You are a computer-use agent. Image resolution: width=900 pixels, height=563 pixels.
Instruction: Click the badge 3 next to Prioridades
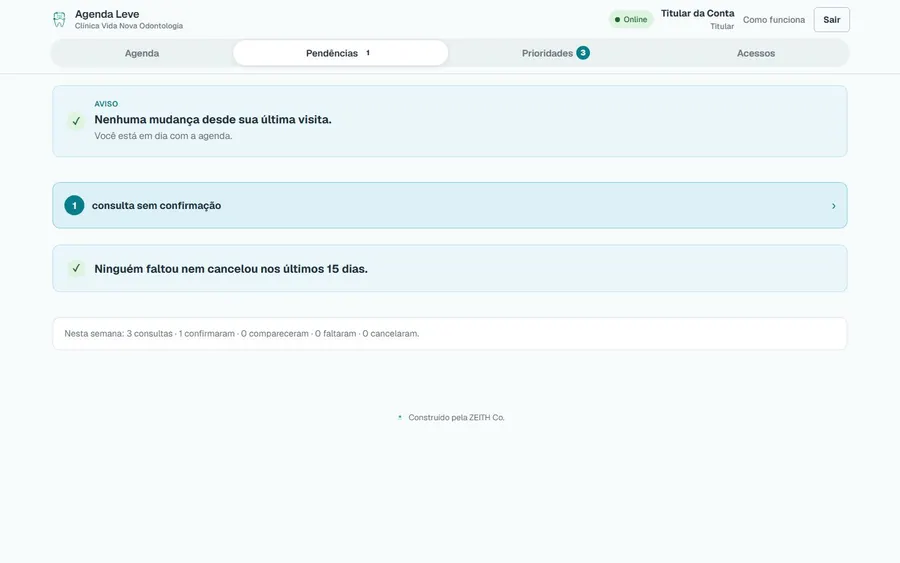pyautogui.click(x=583, y=53)
